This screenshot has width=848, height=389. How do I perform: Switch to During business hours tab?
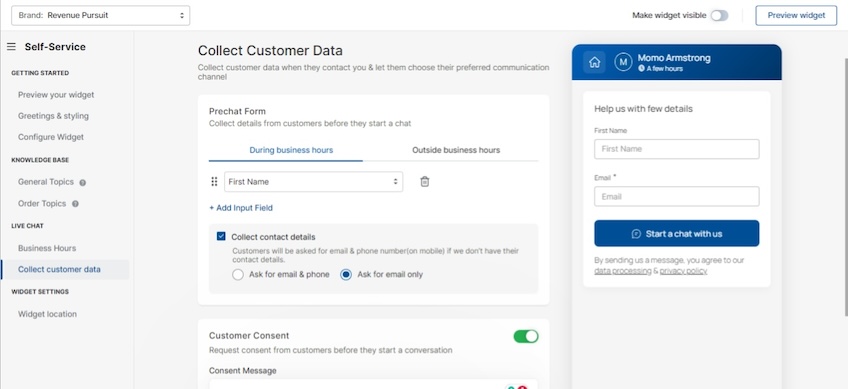291,150
